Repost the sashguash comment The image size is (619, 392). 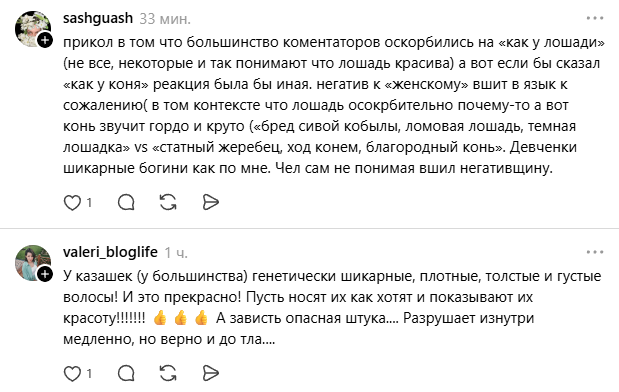tap(168, 202)
